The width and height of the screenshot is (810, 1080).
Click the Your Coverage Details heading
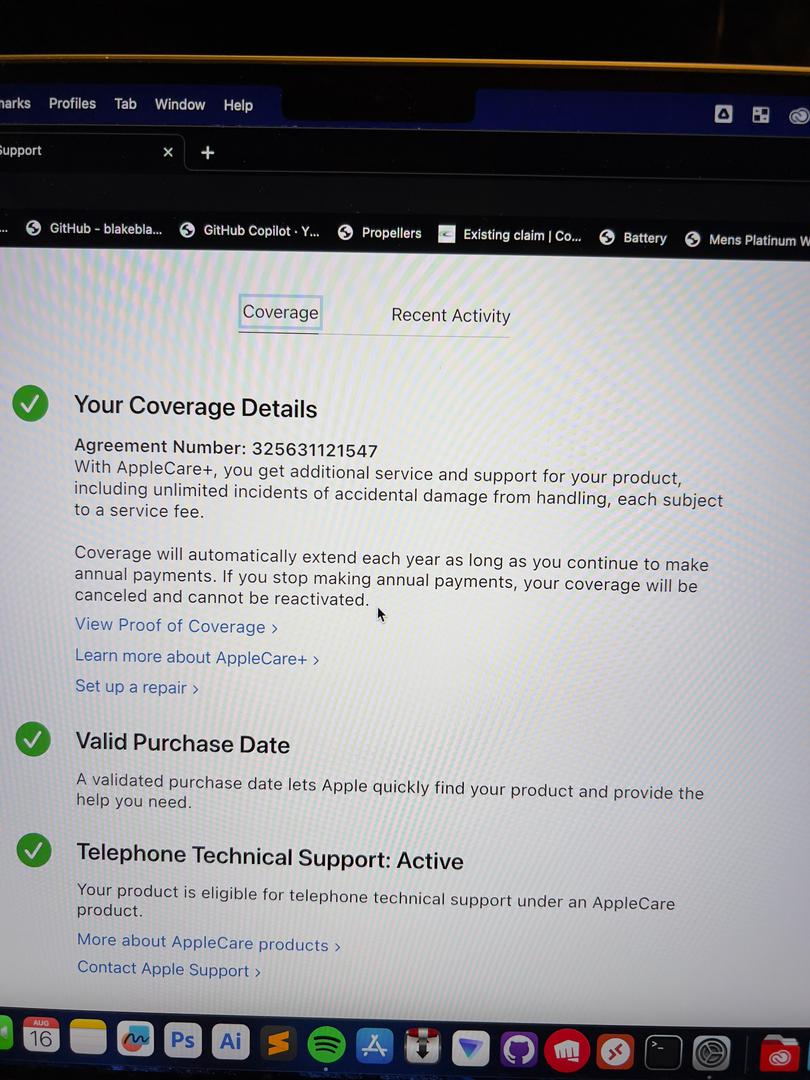click(x=196, y=406)
